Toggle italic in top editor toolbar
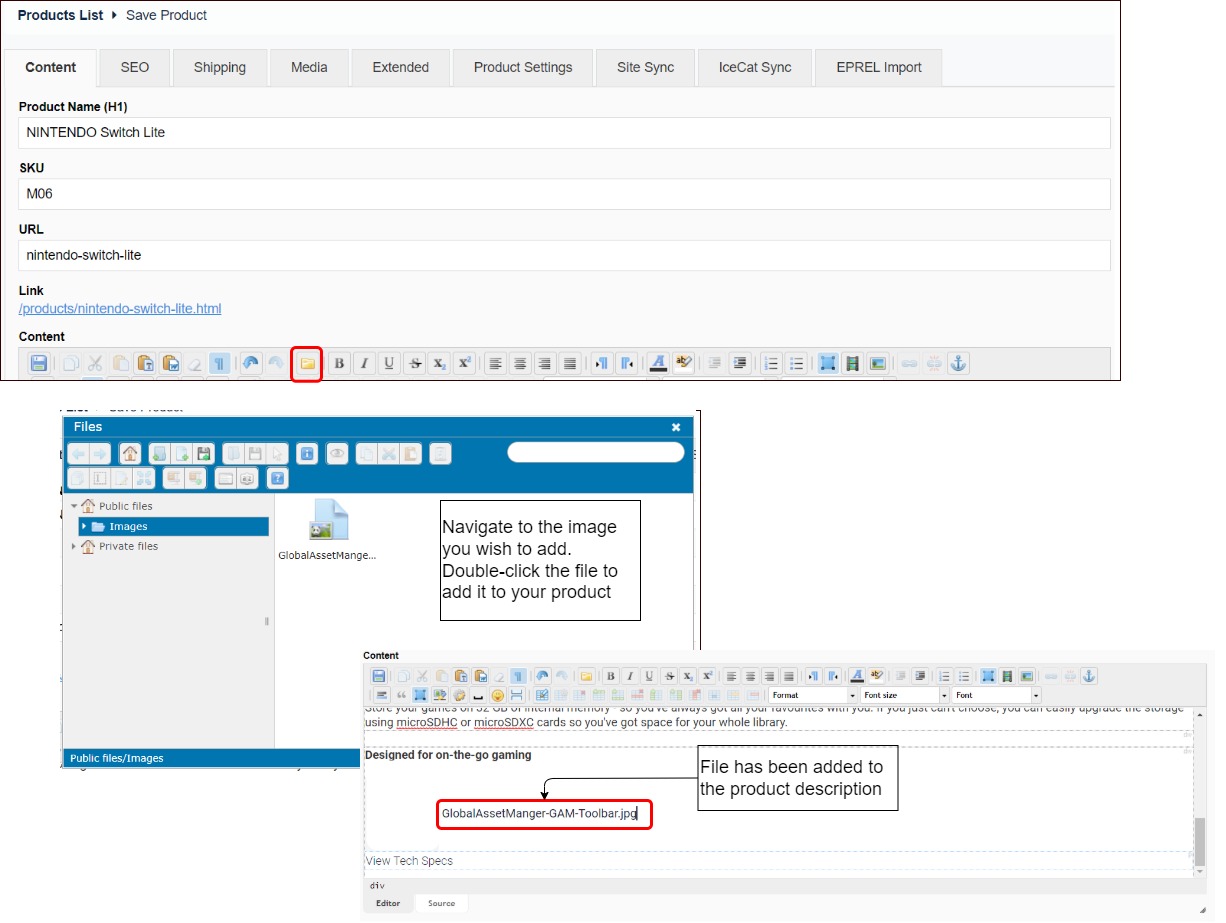 365,364
